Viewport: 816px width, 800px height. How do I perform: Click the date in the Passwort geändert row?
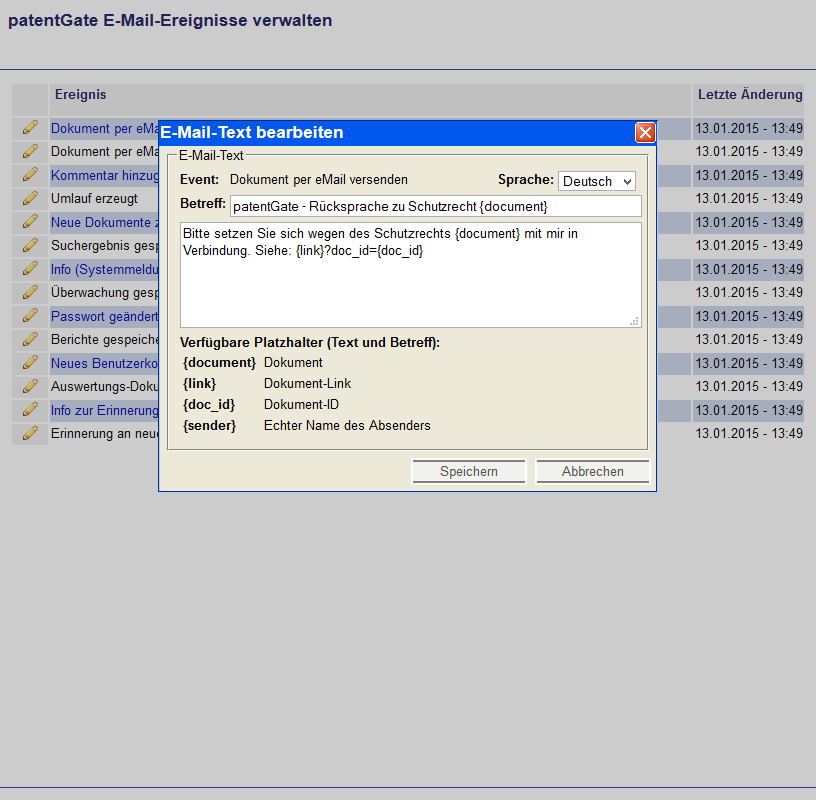coord(749,316)
